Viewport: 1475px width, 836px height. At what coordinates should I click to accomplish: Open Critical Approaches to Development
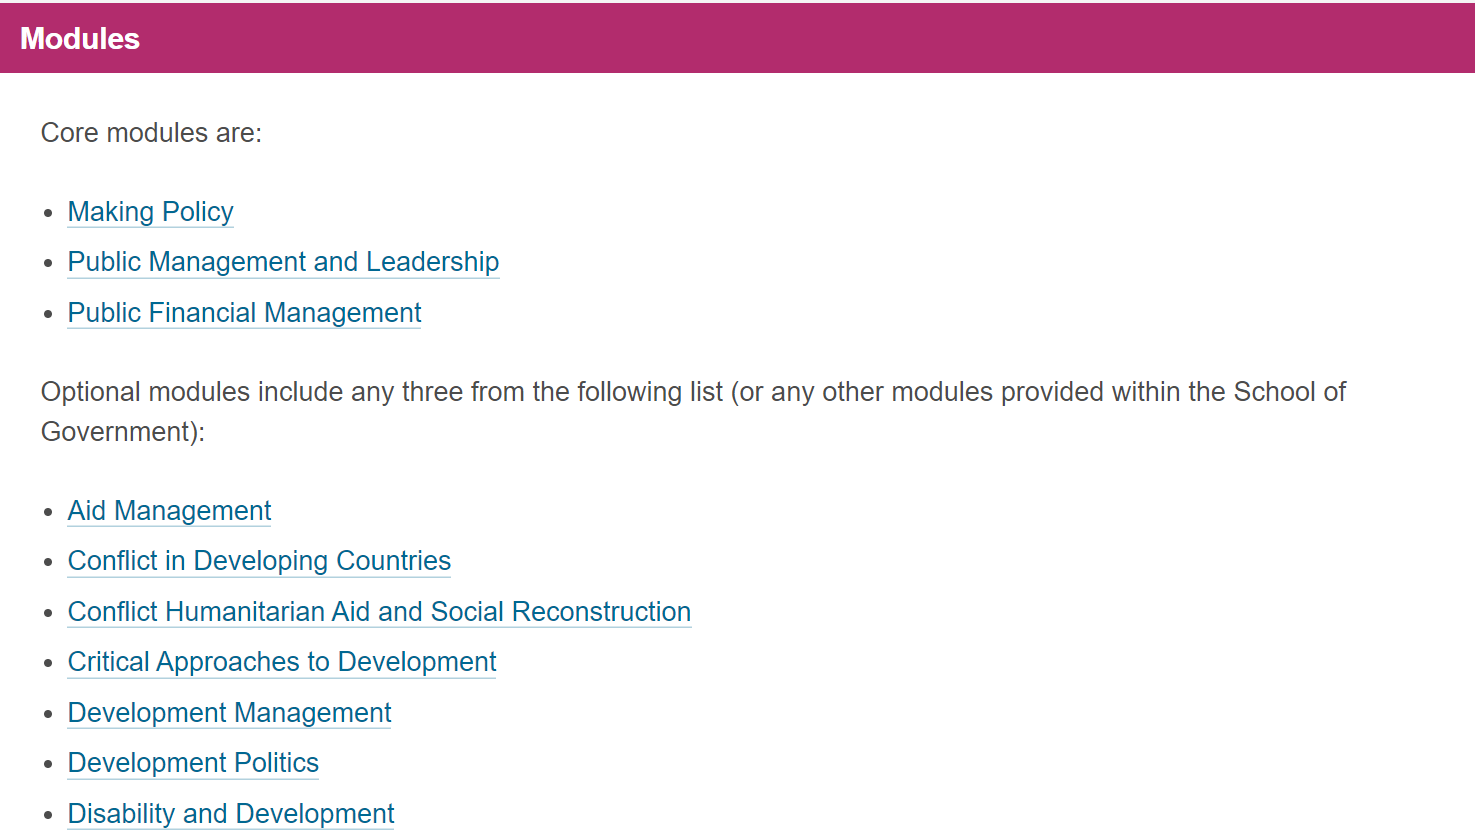(282, 662)
